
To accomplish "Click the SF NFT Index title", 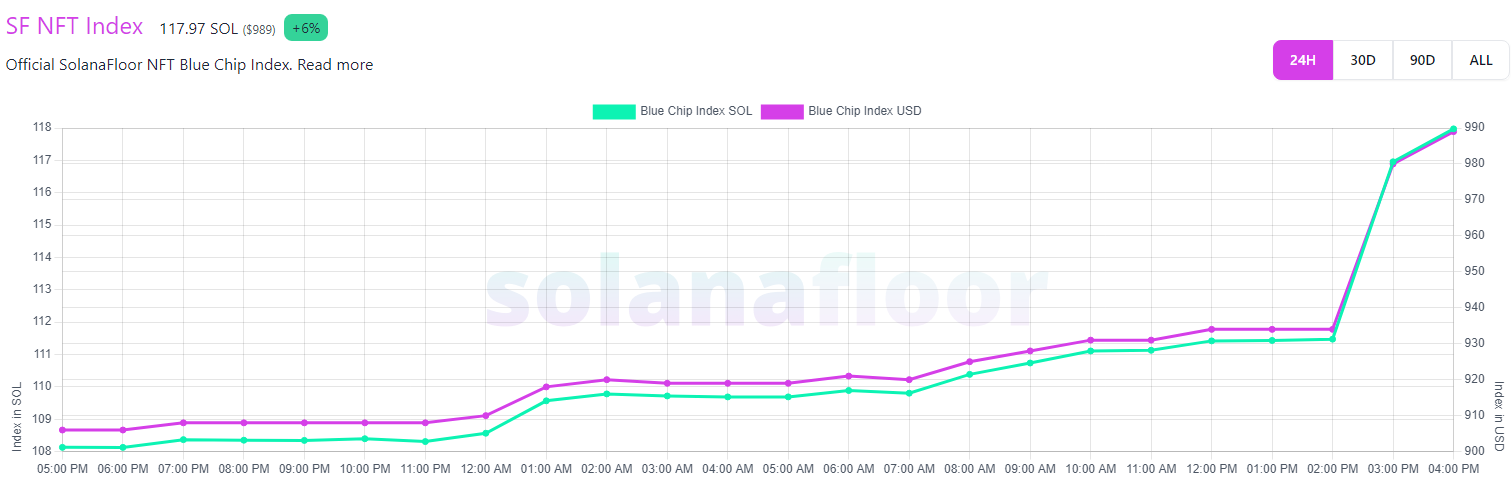I will coord(75,27).
